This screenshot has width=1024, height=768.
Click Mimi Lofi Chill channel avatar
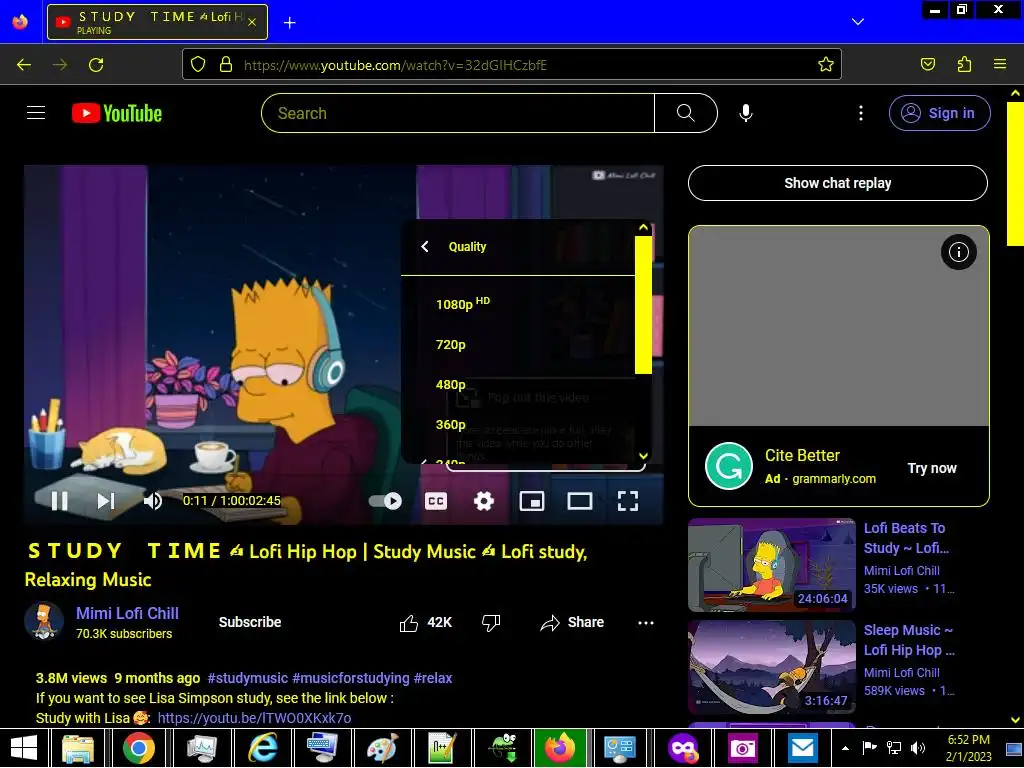point(44,621)
